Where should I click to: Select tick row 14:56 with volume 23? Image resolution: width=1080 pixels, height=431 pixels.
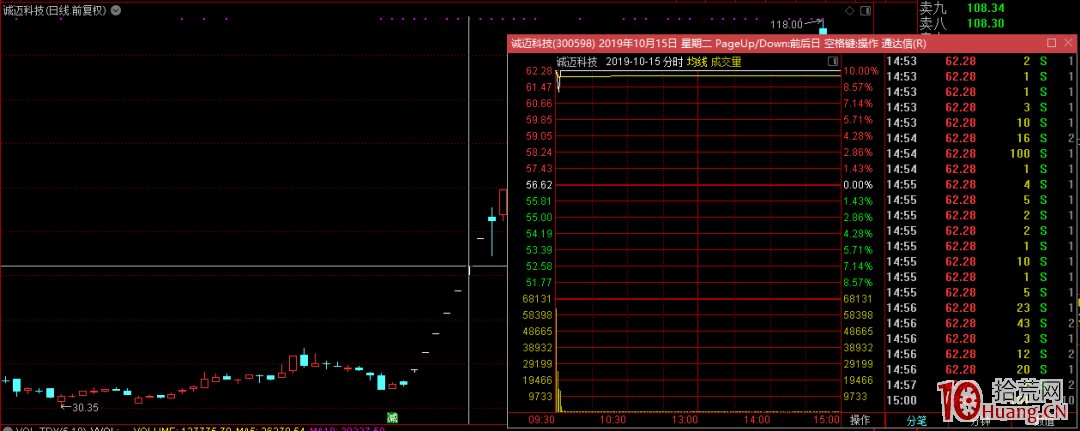click(981, 307)
